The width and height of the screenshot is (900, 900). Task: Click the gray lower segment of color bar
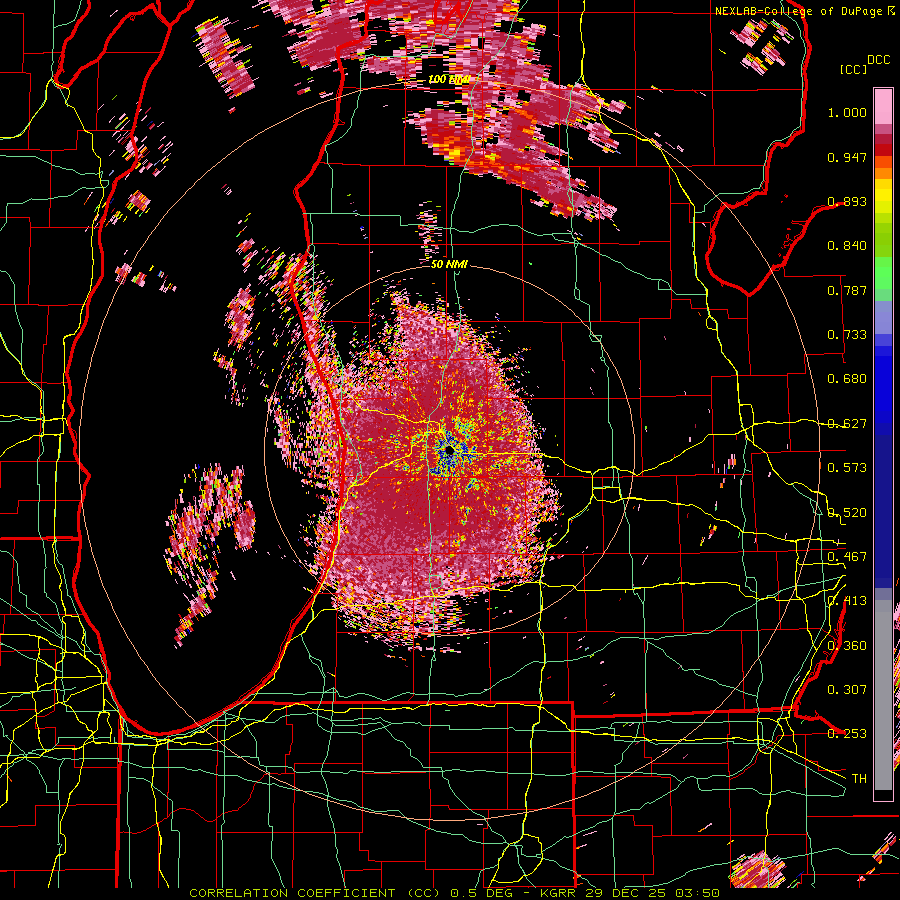point(883,695)
